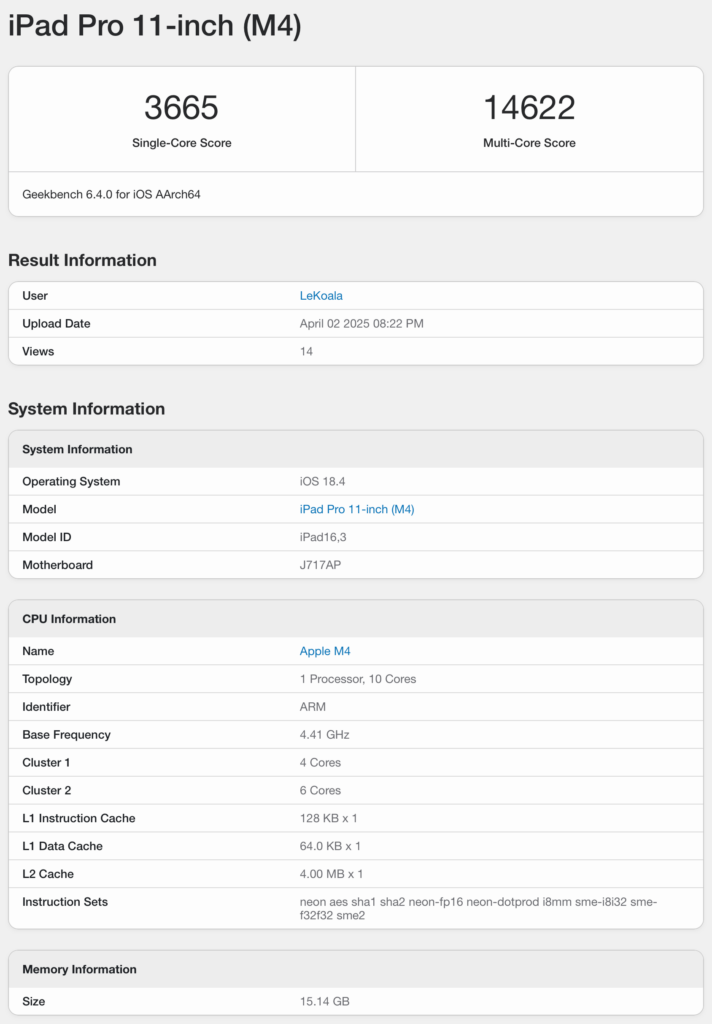Open the iPad Pro 11-inch (M4) model link
Viewport: 712px width, 1024px height.
(x=357, y=509)
